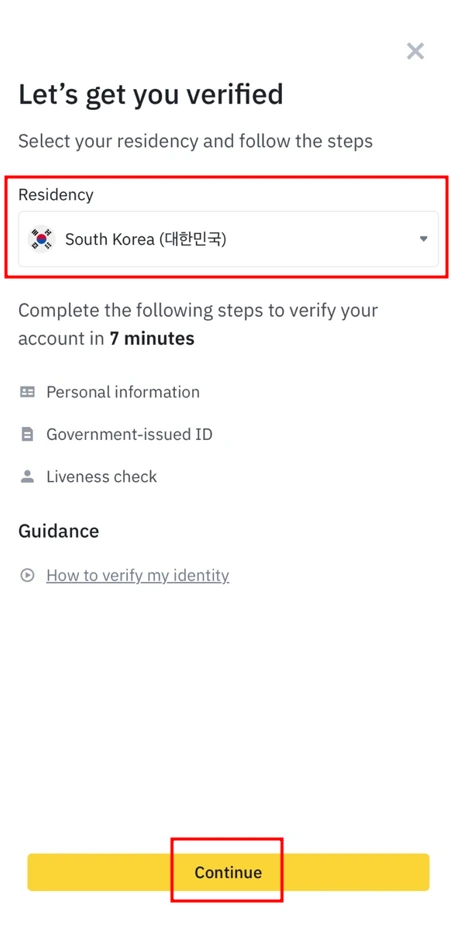This screenshot has width=455, height=930.
Task: Click the Guidance section heading
Action: 59,530
